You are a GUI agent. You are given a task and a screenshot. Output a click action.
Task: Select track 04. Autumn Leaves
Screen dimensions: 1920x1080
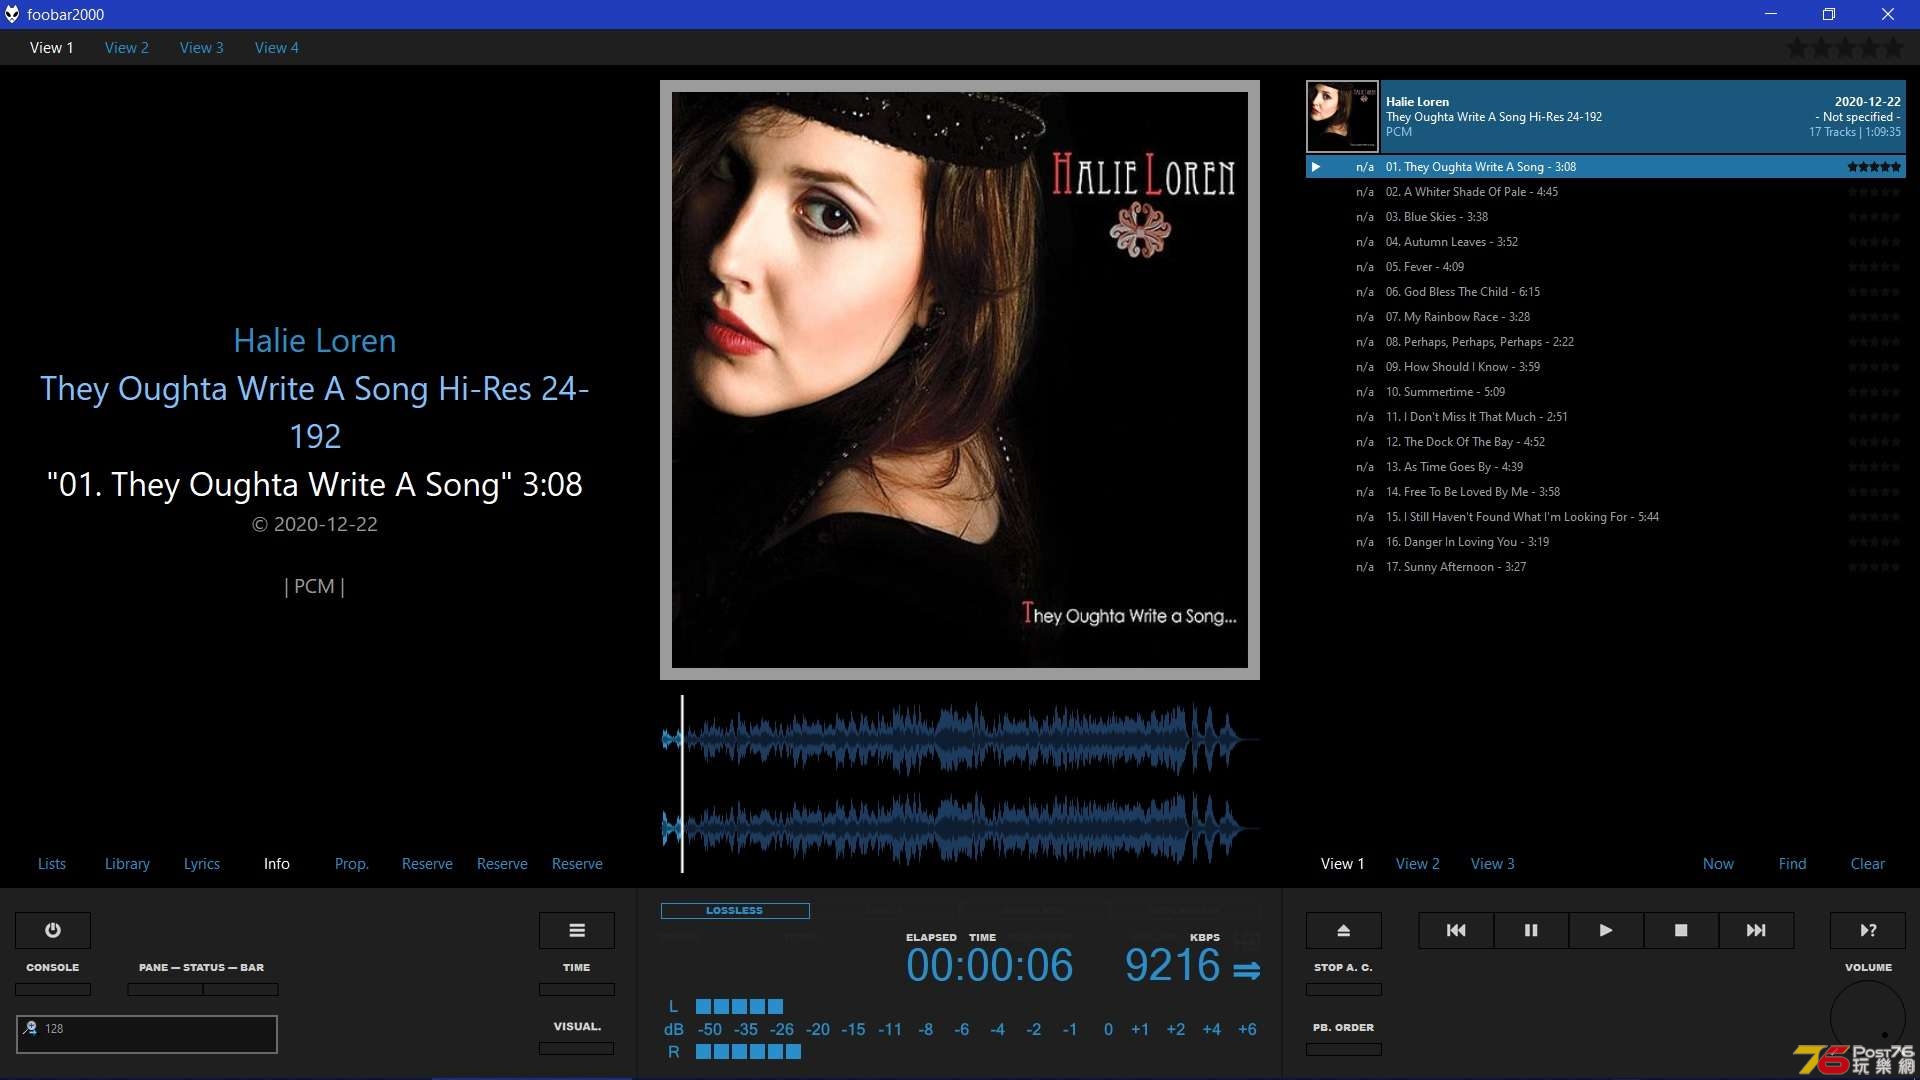tap(1606, 242)
